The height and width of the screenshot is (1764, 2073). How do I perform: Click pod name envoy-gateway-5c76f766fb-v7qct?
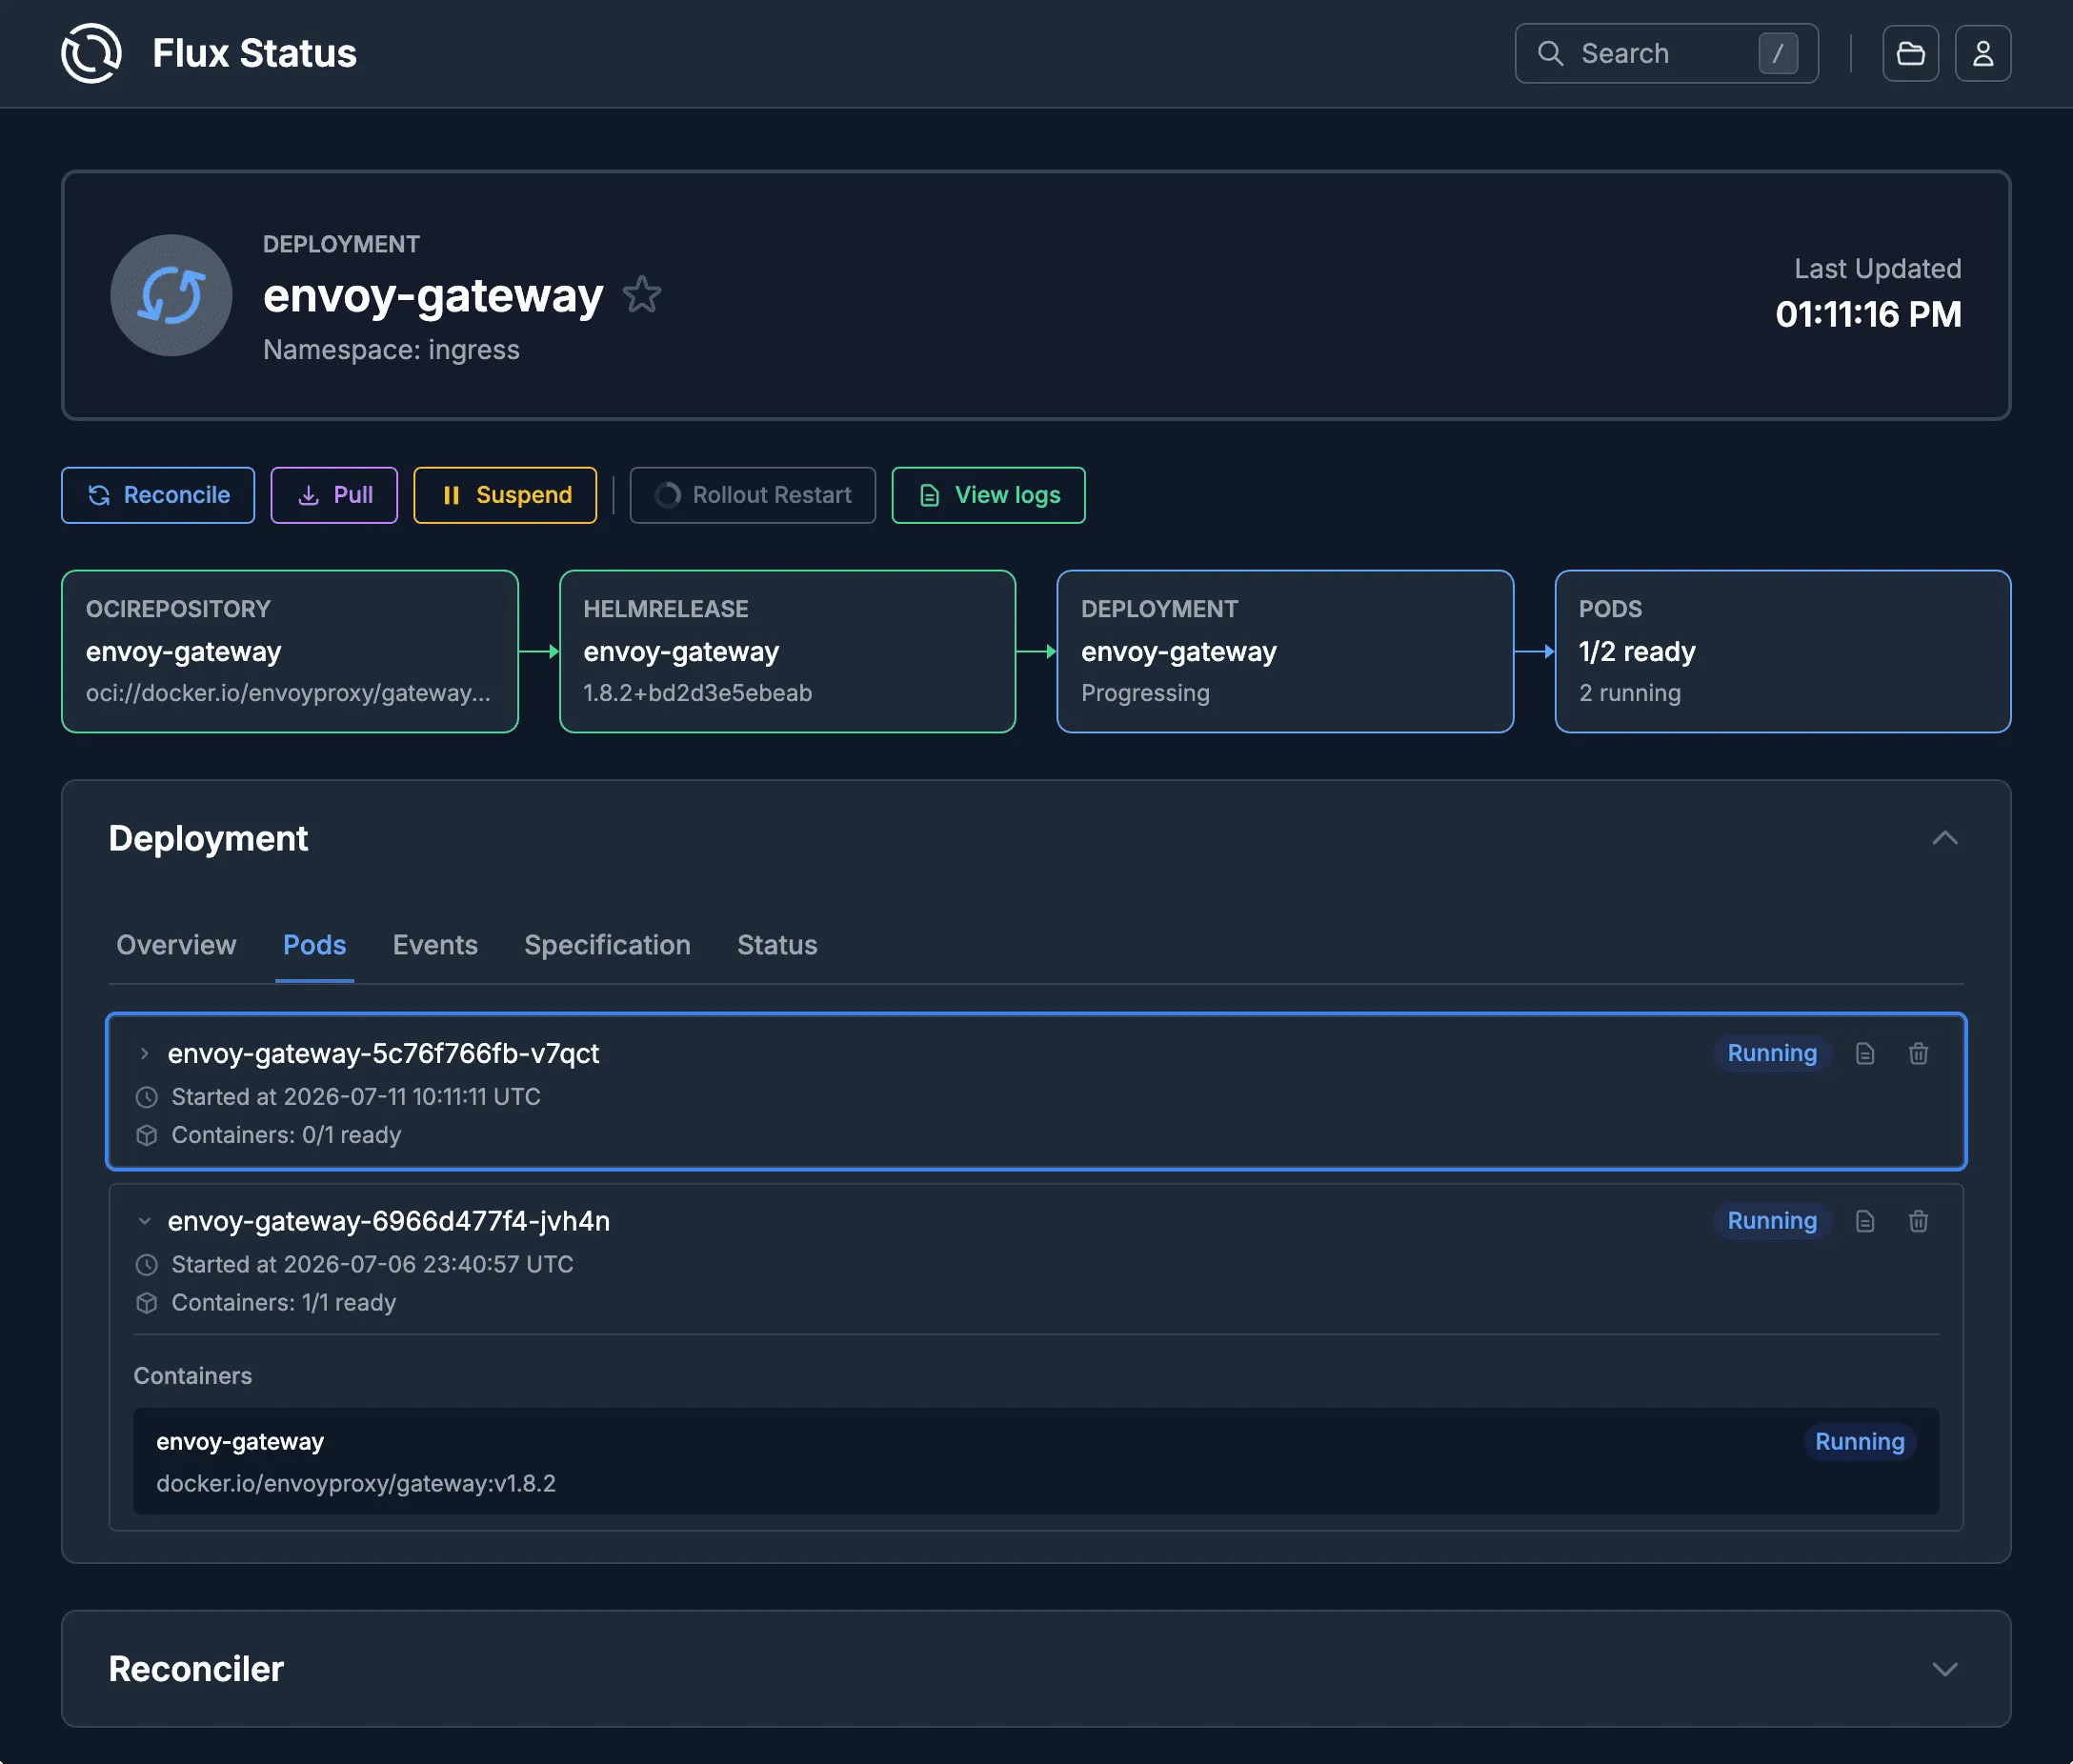coord(383,1053)
